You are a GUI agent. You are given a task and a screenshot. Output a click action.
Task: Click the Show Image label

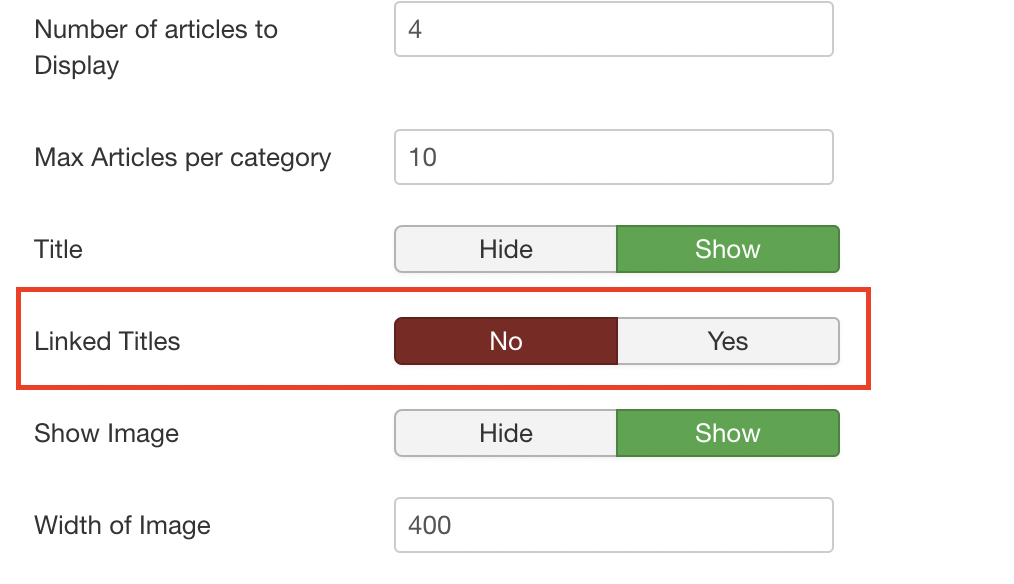click(106, 433)
